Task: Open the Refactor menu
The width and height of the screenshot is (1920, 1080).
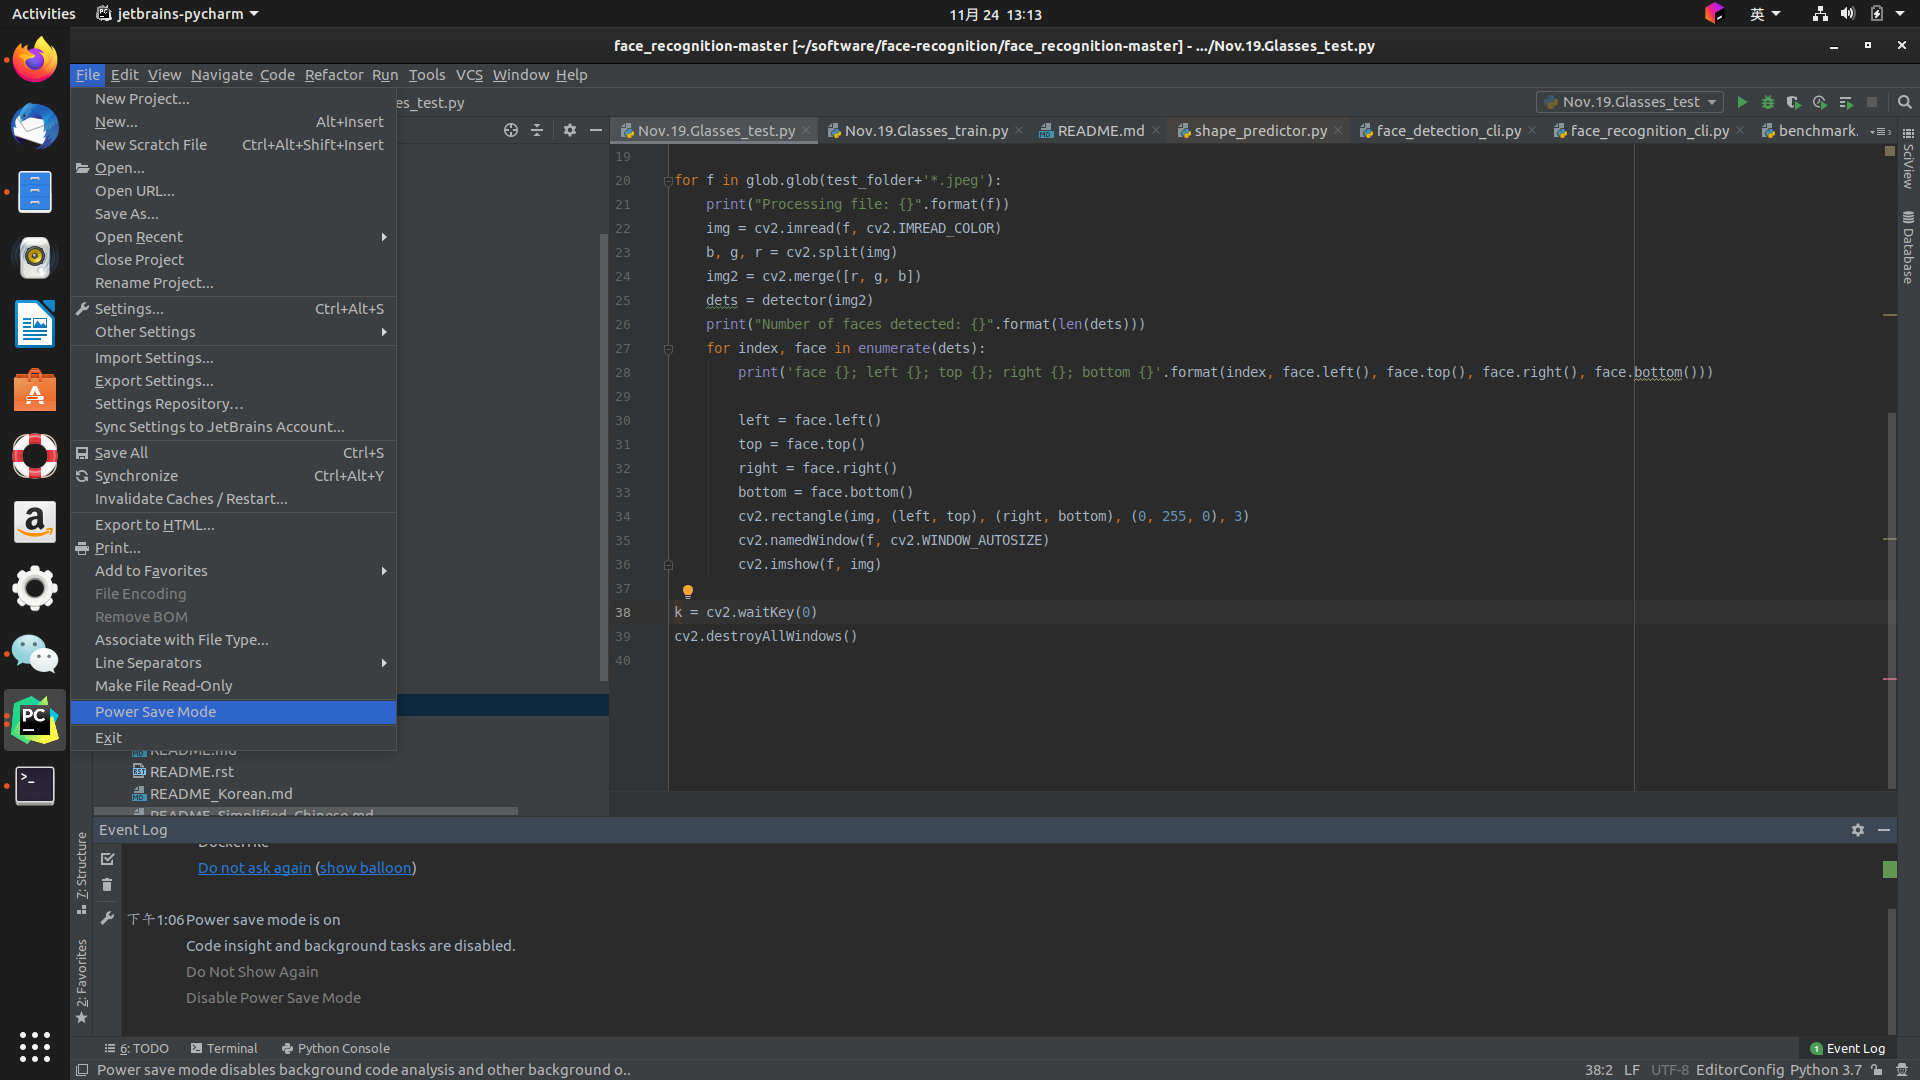Action: (x=333, y=75)
